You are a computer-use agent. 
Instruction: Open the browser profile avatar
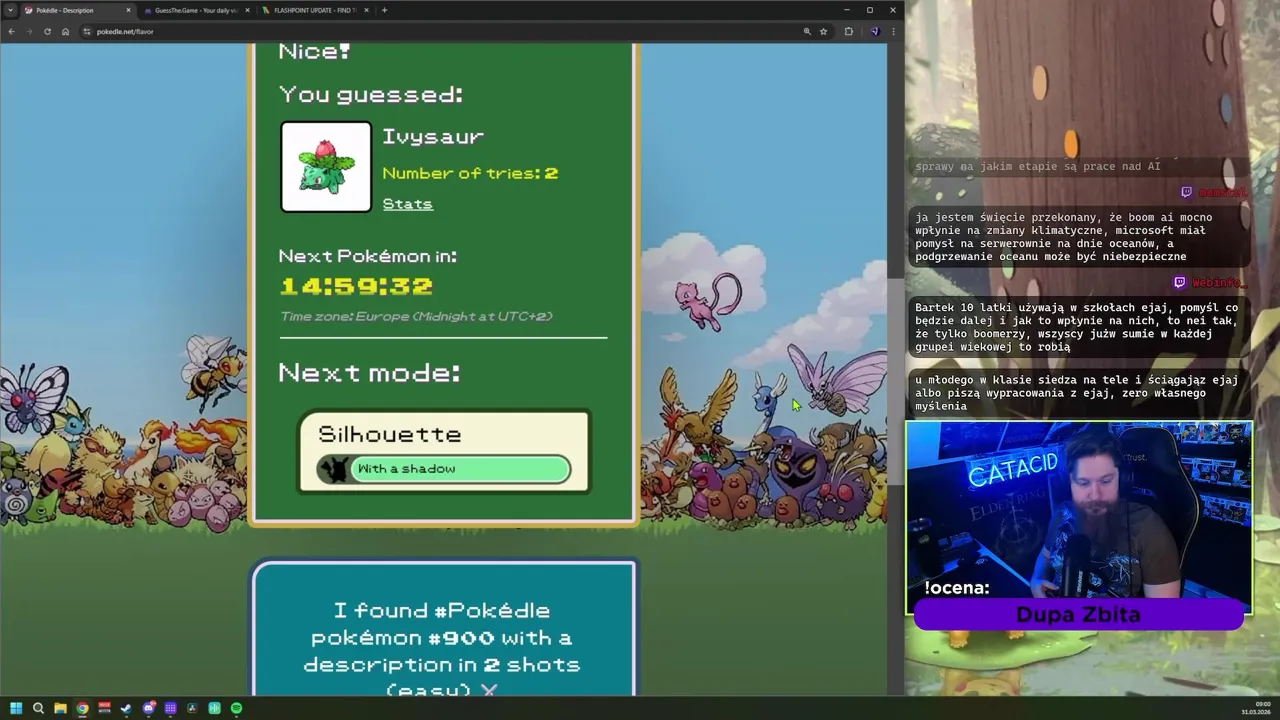[874, 31]
